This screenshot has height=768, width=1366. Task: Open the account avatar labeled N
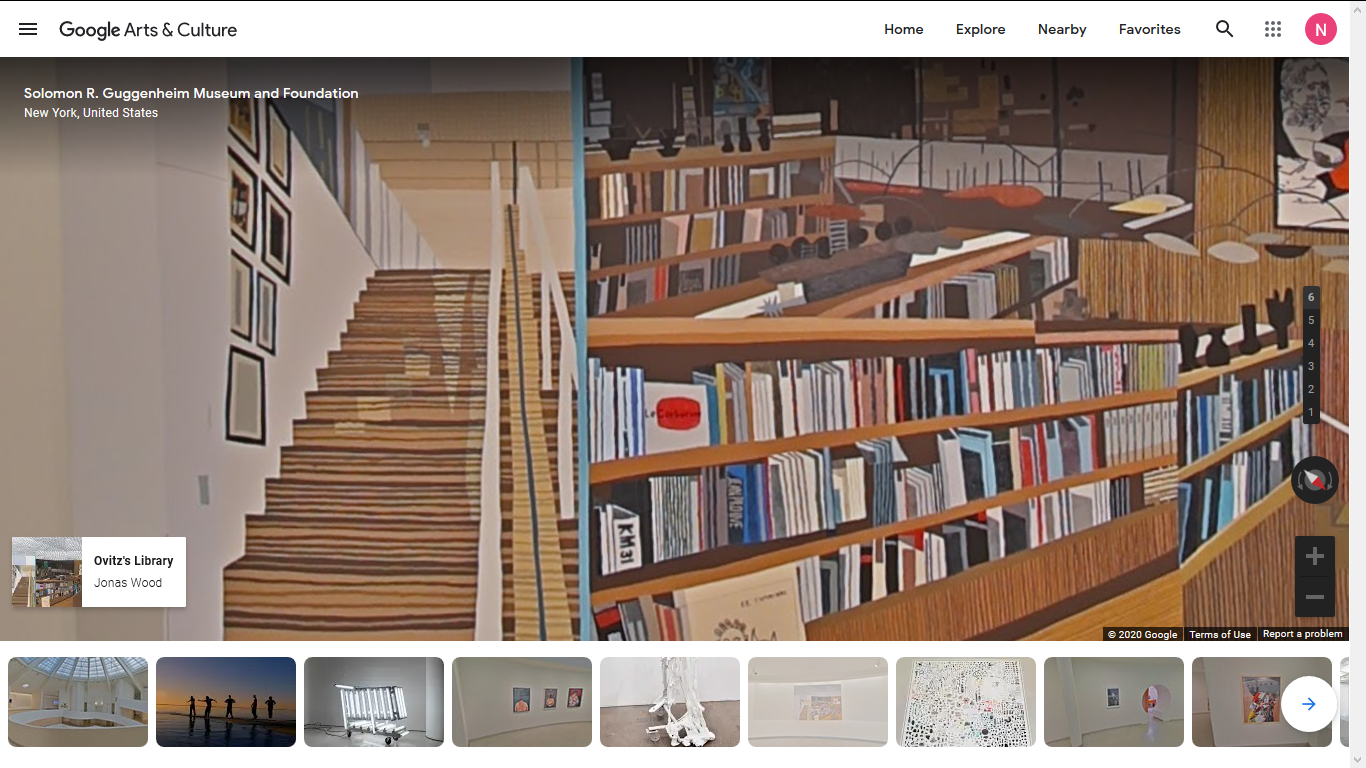pyautogui.click(x=1321, y=29)
